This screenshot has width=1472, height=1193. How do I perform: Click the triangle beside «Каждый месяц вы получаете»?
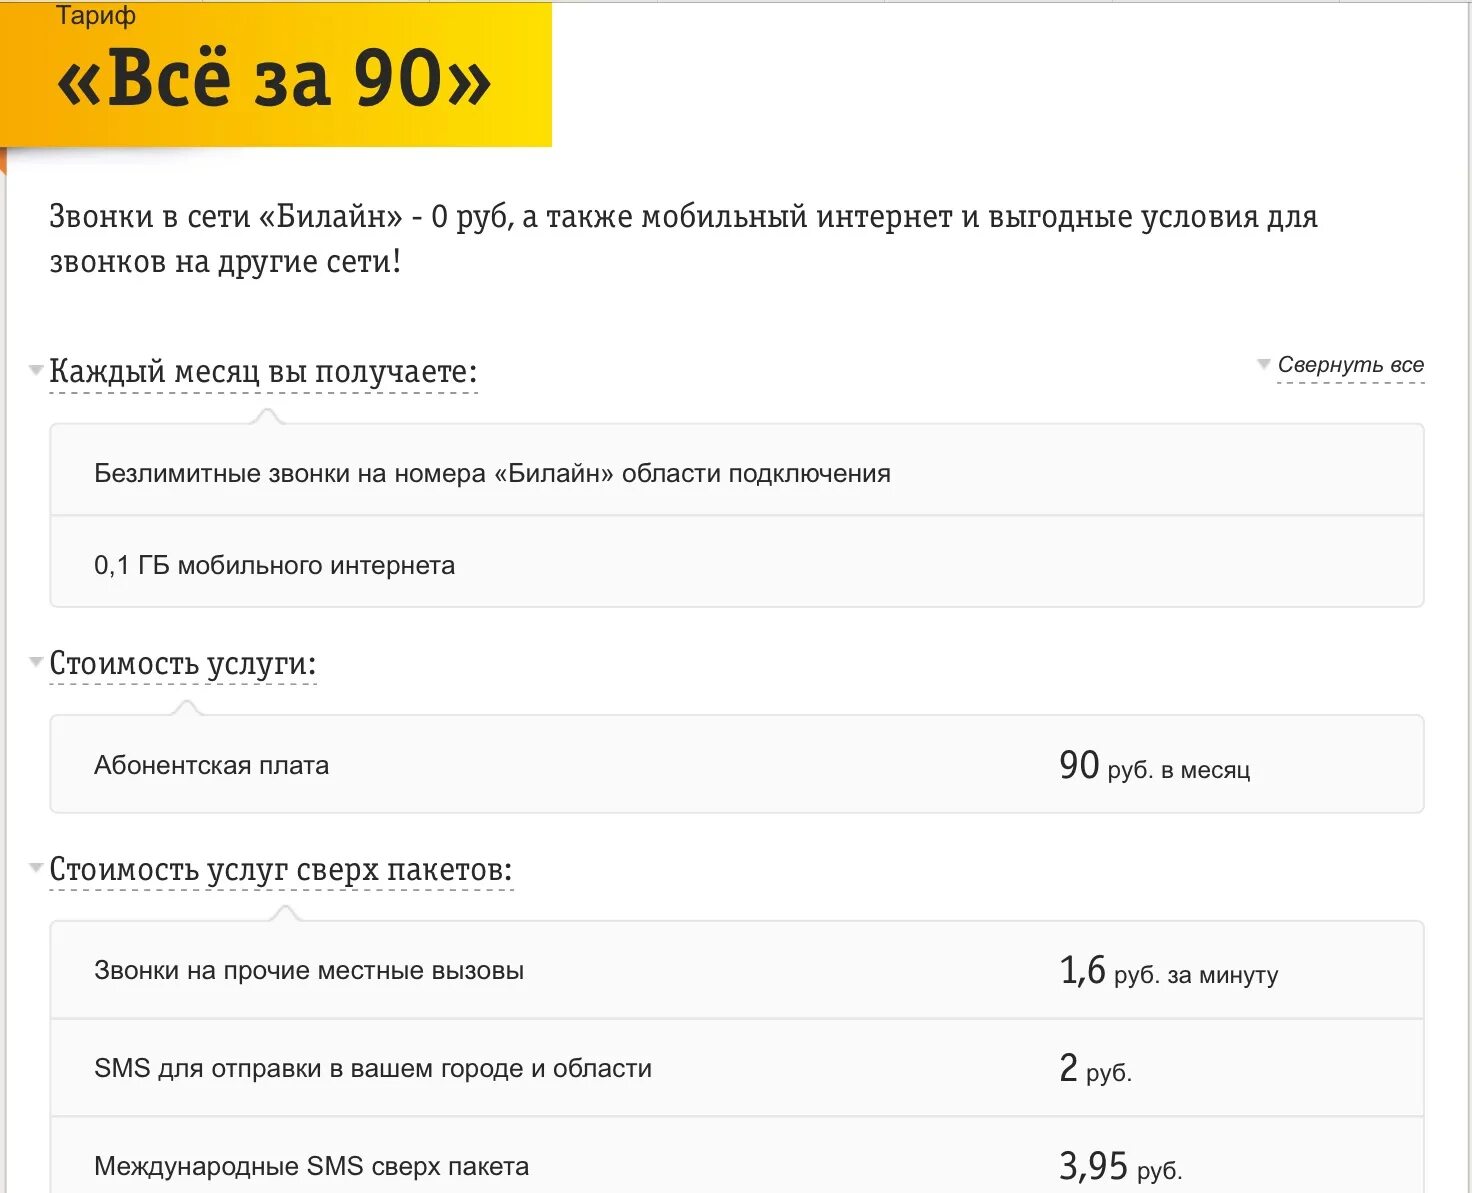tap(36, 370)
